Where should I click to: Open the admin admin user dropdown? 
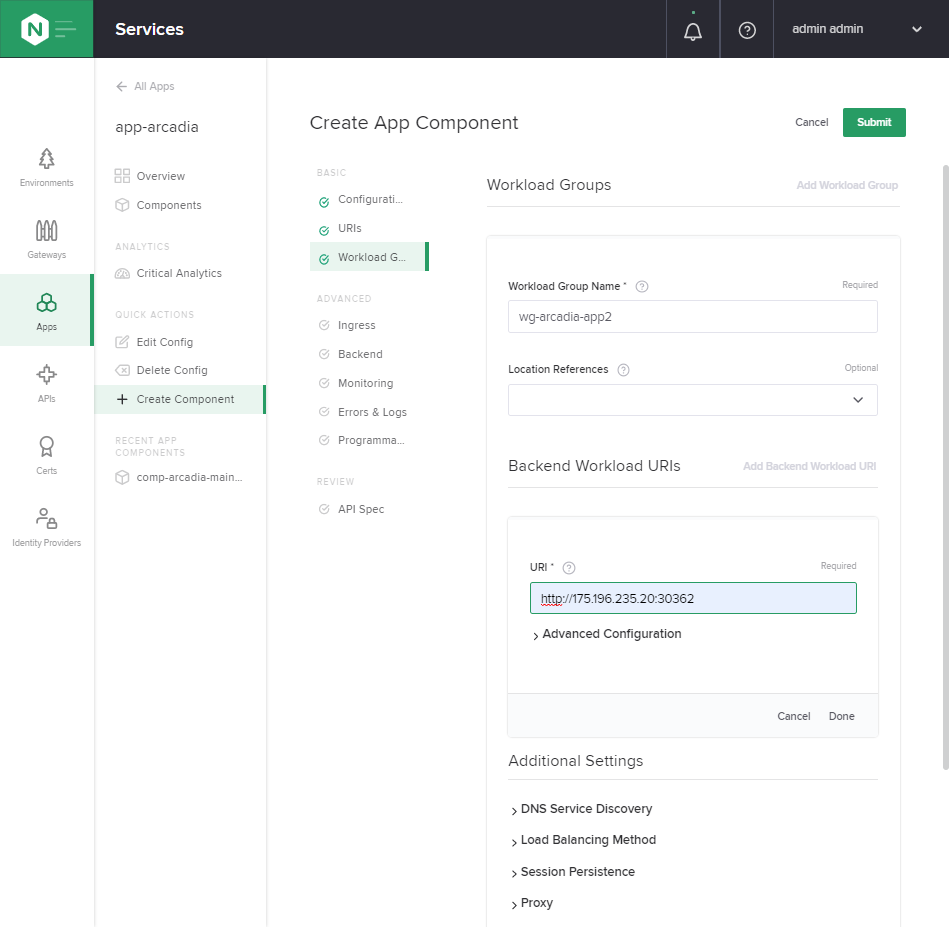coord(860,29)
